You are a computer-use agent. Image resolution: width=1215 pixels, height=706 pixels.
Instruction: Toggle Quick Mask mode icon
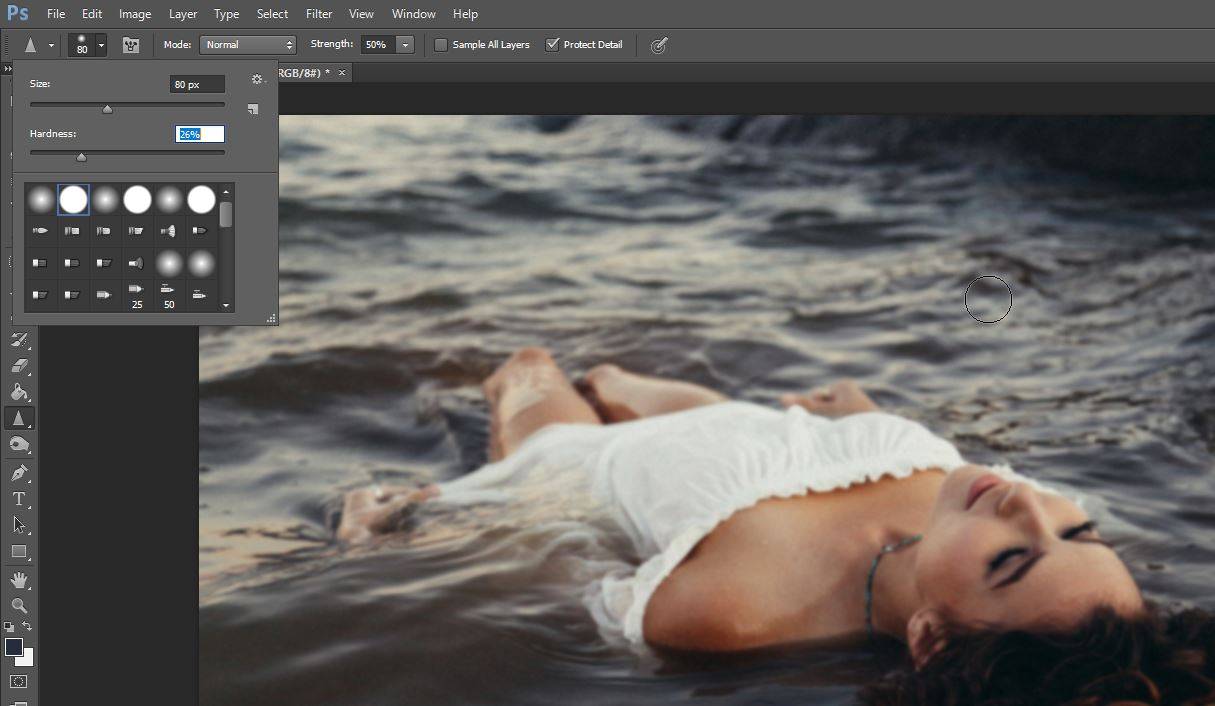[x=19, y=681]
